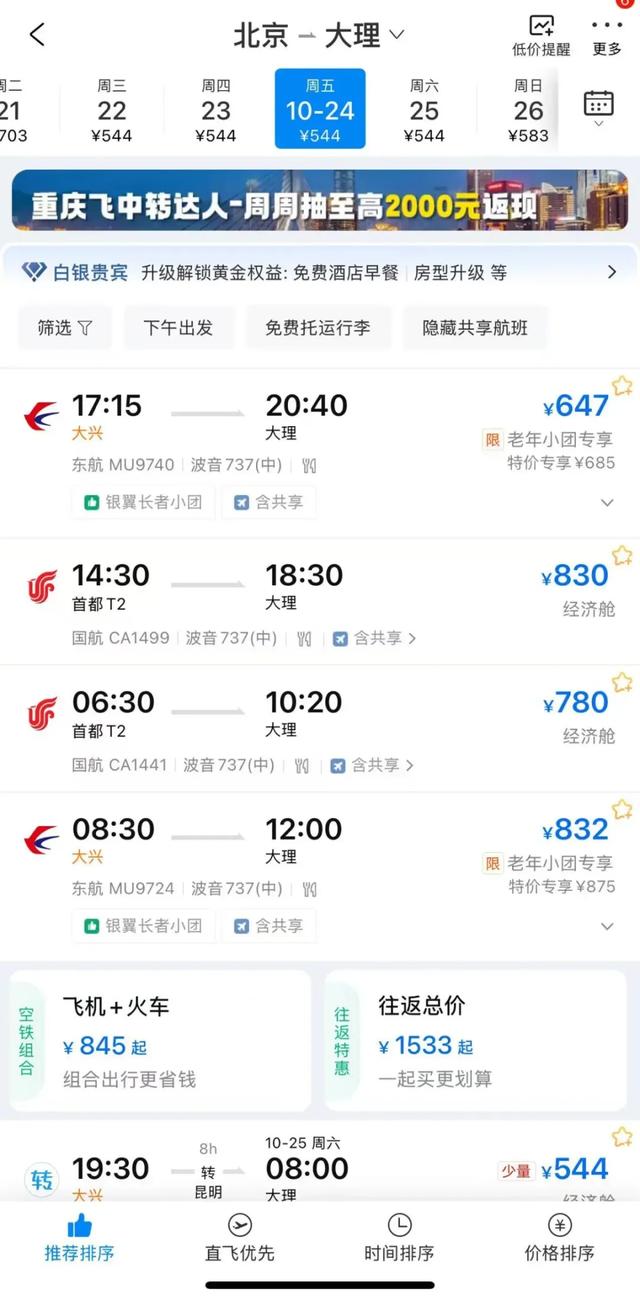This screenshot has width=640, height=1300.
Task: Expand fare details for 08:30 flight
Action: [606, 927]
